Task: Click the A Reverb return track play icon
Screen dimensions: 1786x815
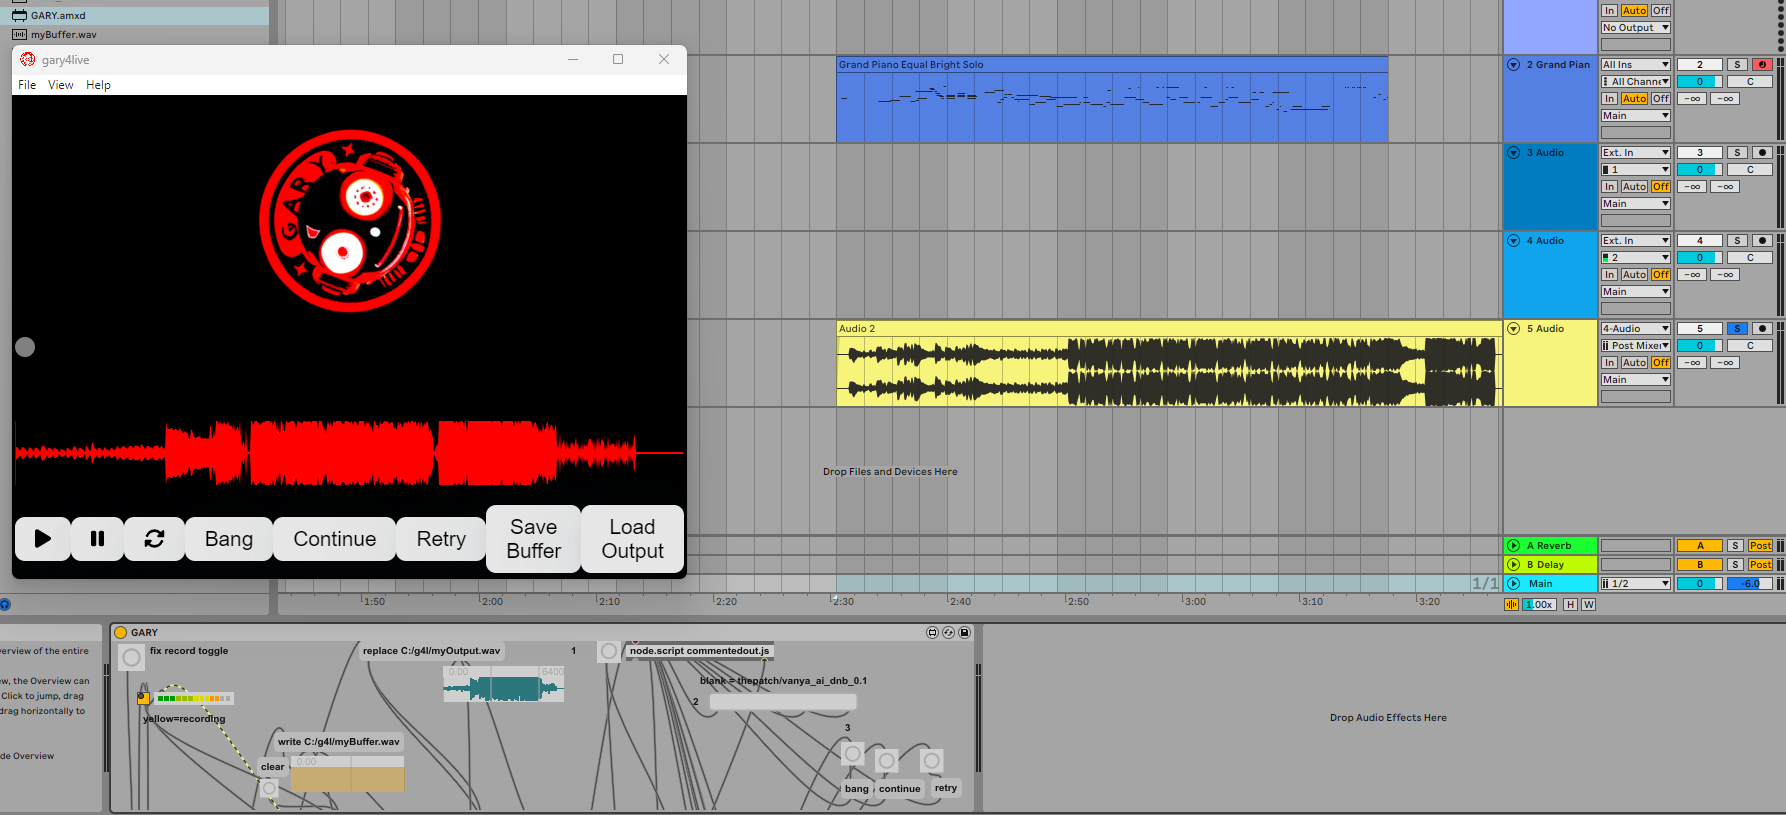Action: pos(1513,546)
